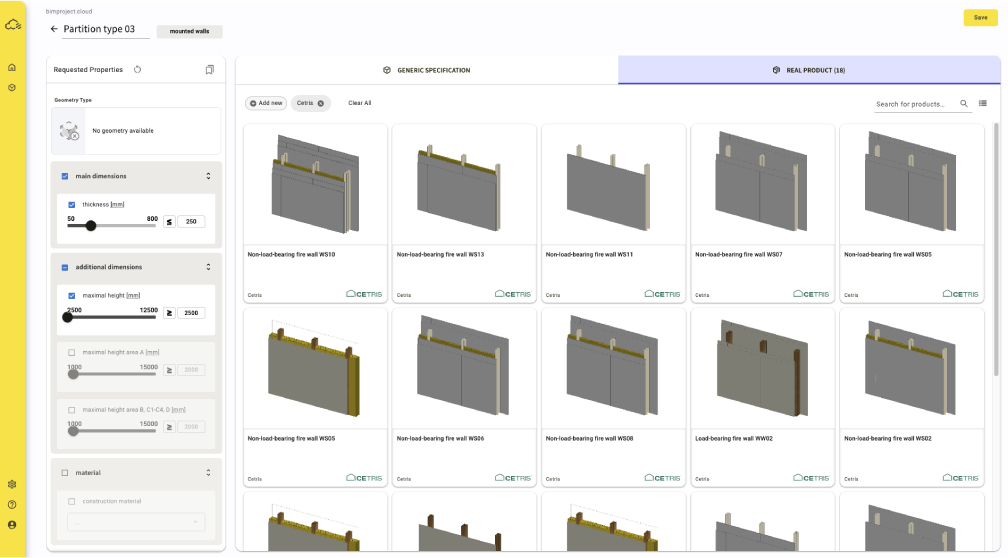
Task: Open the home icon in left sidebar
Action: (x=12, y=68)
